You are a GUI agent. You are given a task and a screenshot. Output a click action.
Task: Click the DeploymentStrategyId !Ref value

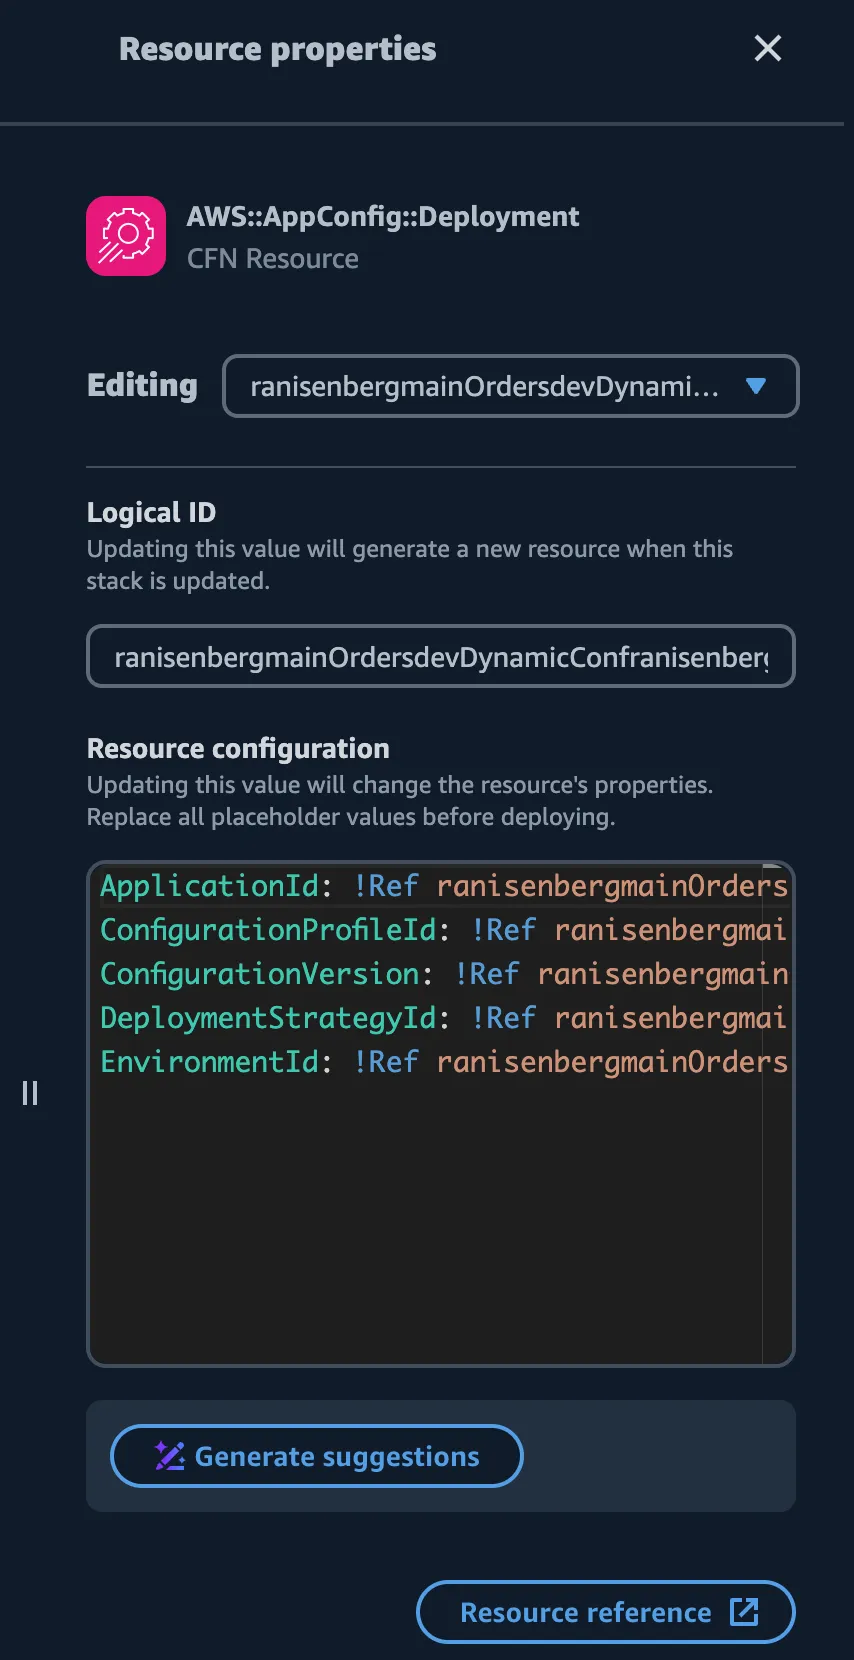coord(505,1018)
